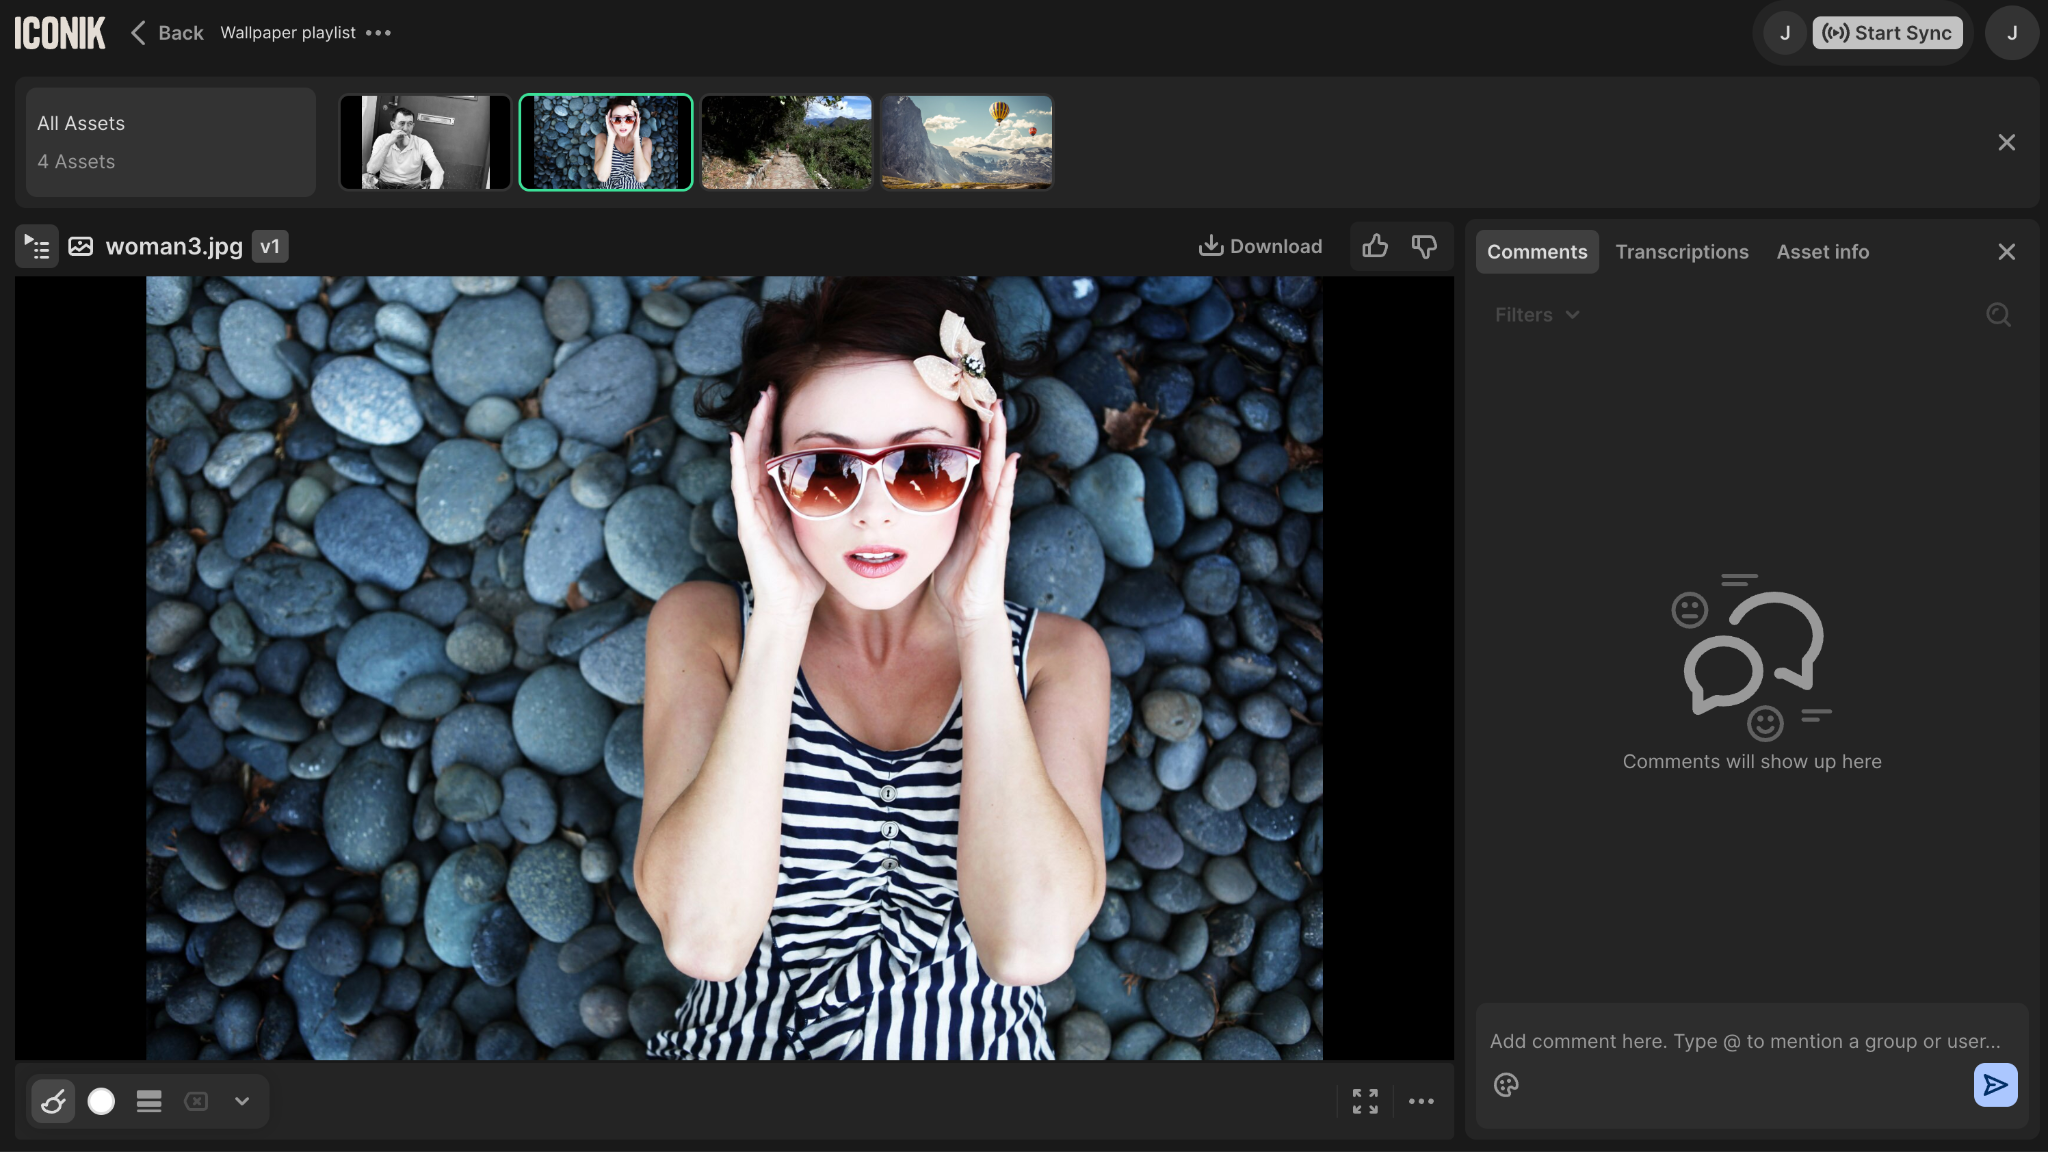The width and height of the screenshot is (2048, 1152).
Task: Open the v1 version selector
Action: [x=270, y=246]
